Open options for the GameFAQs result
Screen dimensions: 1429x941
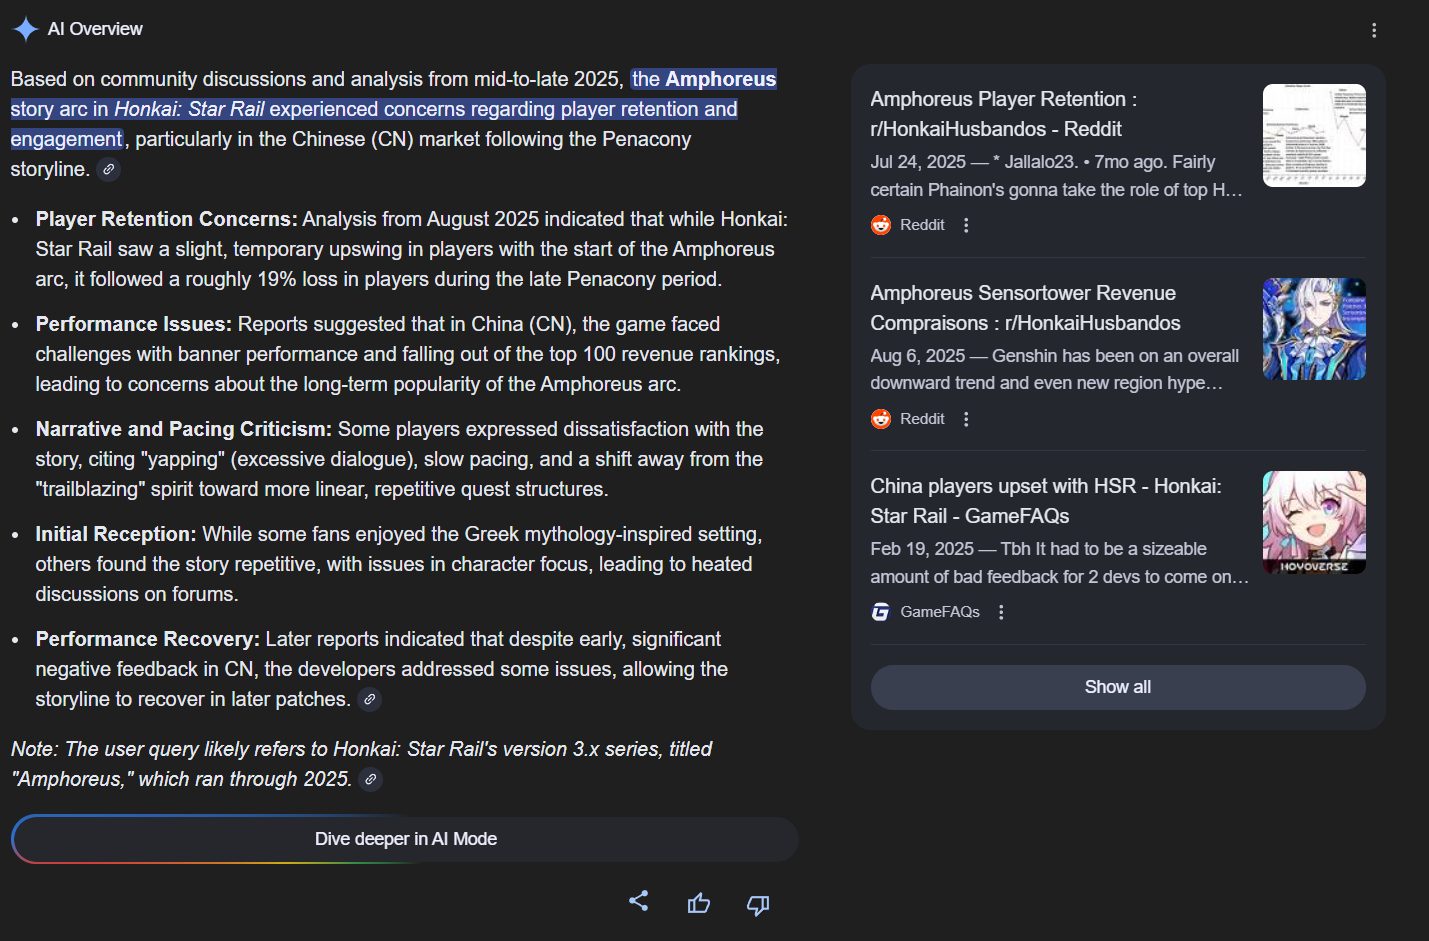click(x=1001, y=612)
